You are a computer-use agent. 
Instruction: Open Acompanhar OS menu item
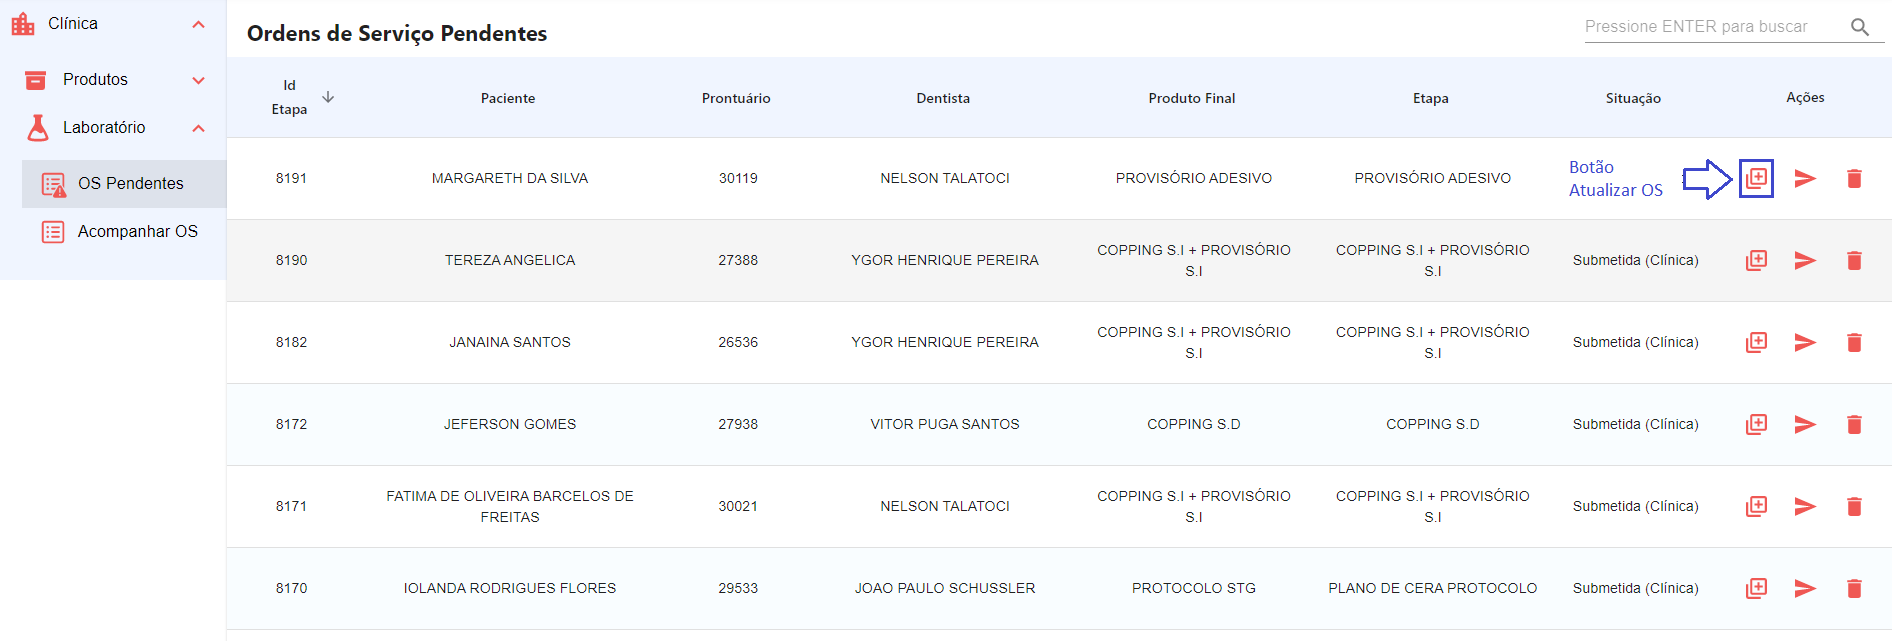137,232
